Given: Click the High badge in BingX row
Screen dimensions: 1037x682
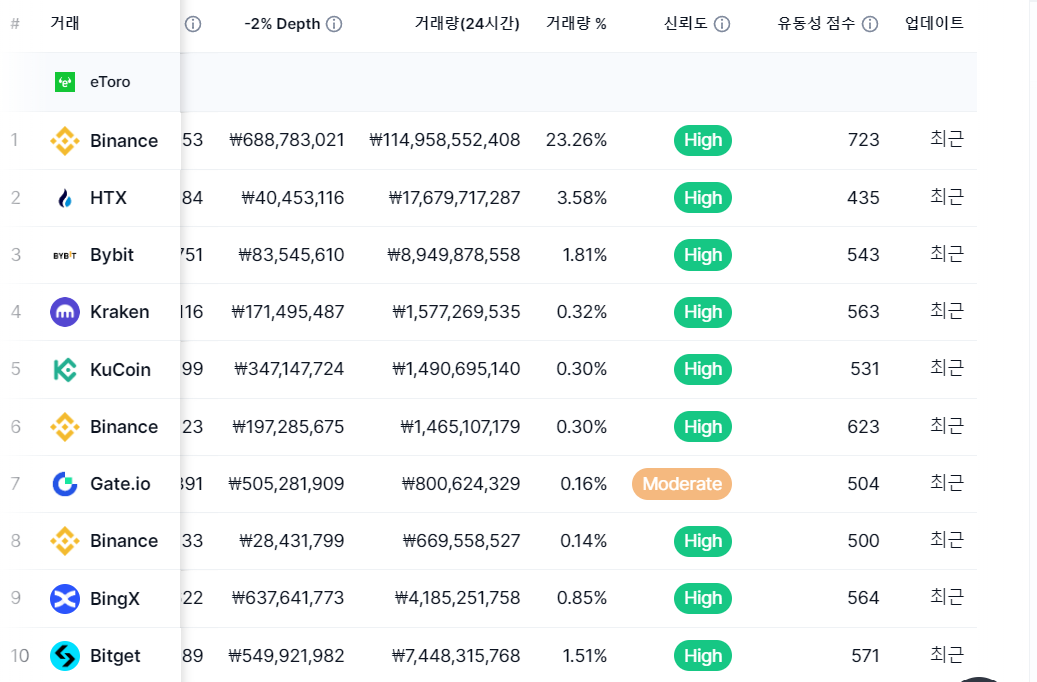Looking at the screenshot, I should (x=702, y=599).
